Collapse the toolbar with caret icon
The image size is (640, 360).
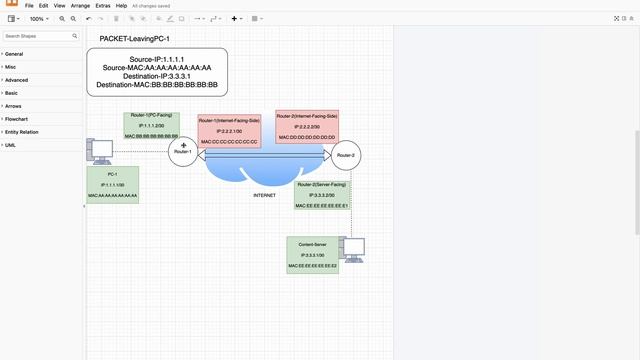pos(632,18)
